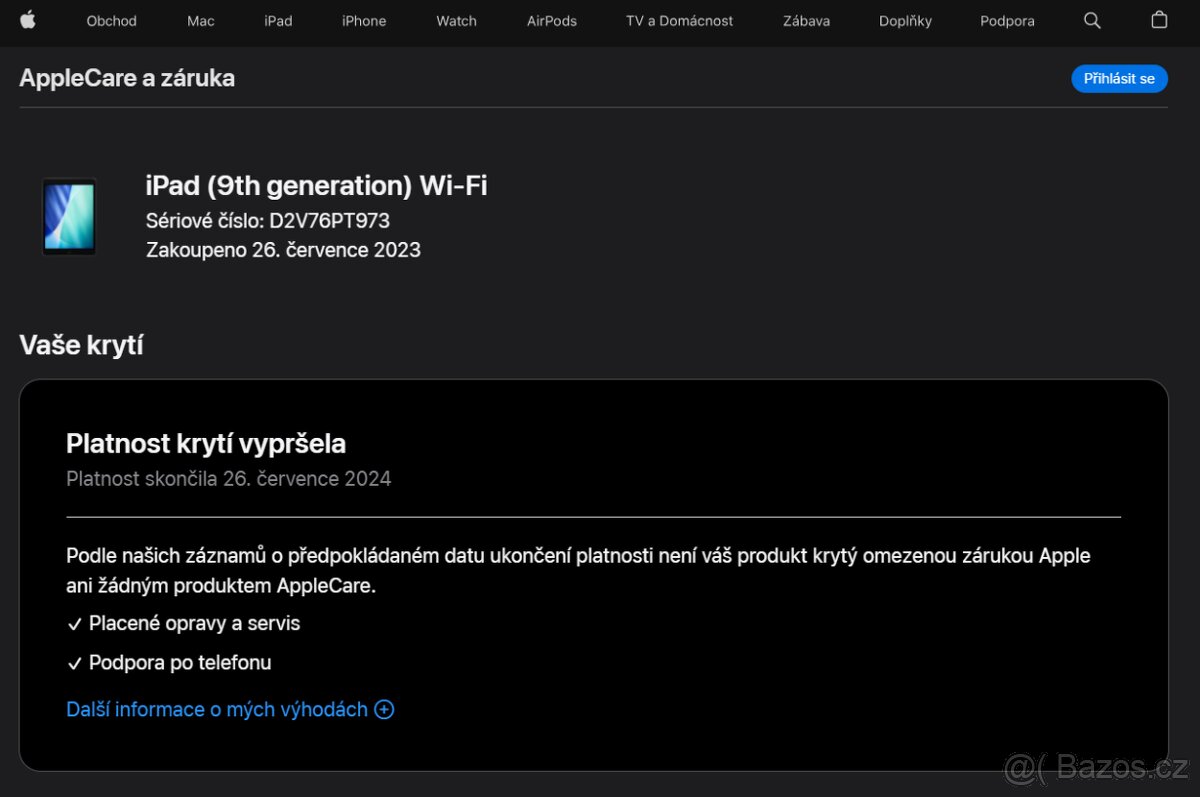This screenshot has height=797, width=1200.
Task: Select iPhone in navigation bar
Action: coord(364,21)
